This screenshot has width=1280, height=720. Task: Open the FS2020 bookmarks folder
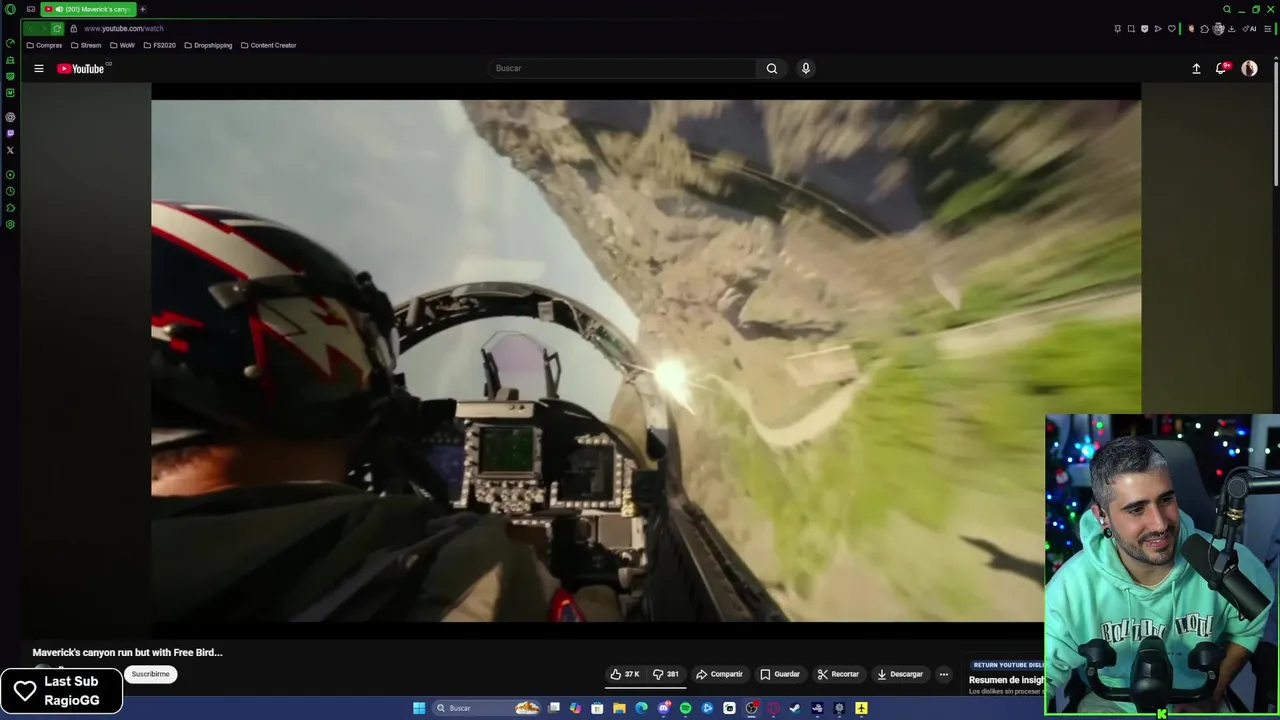pyautogui.click(x=159, y=45)
